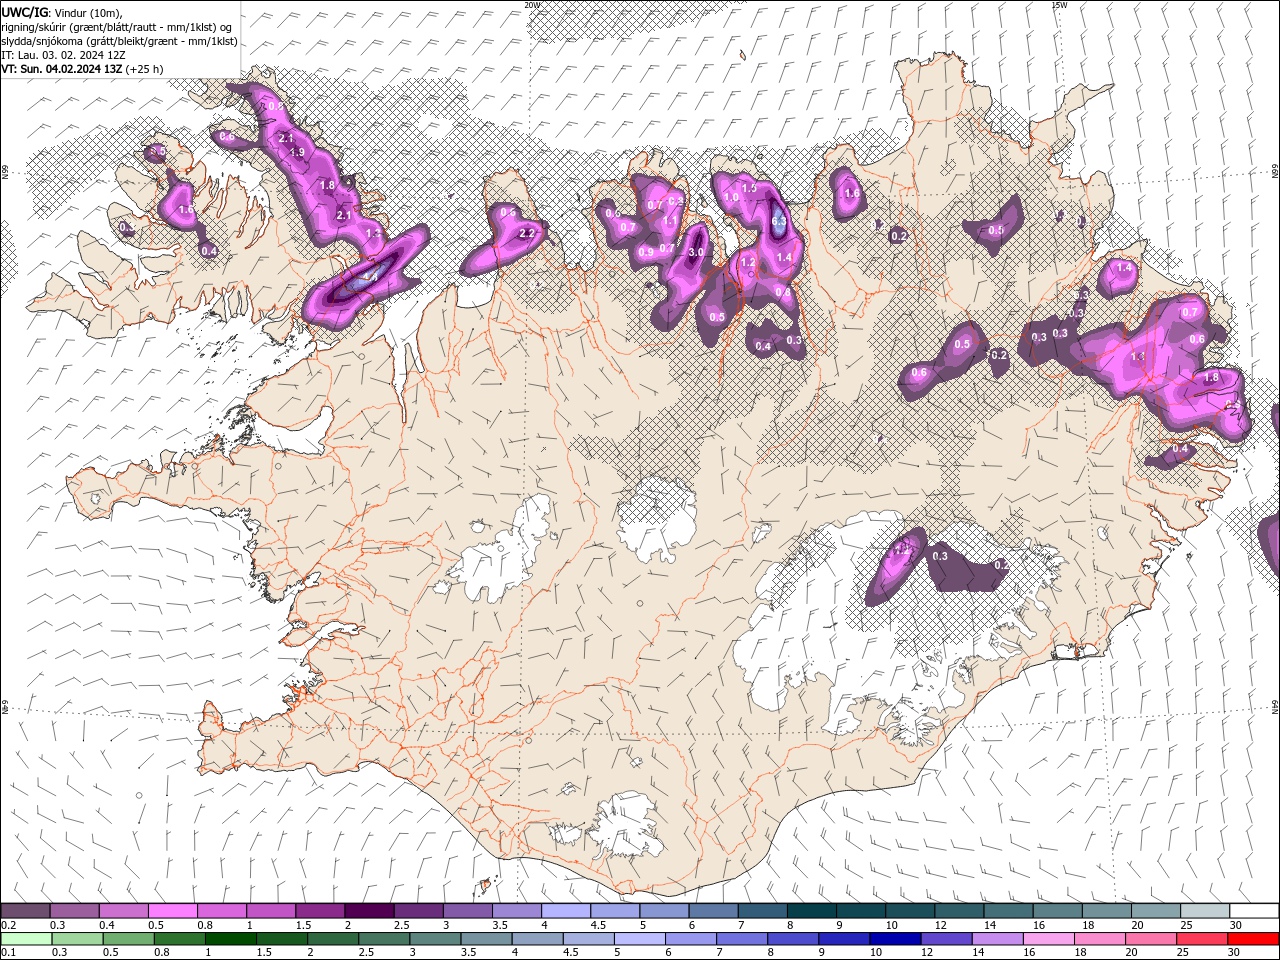Pick the 3 grey-green swatch on lower scale

[x=435, y=939]
